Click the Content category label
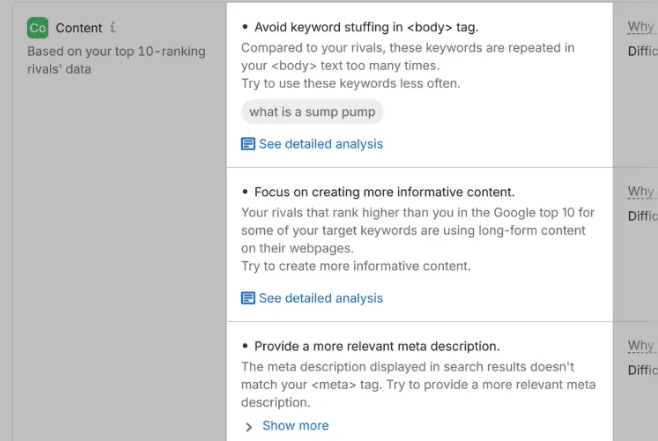 [79, 28]
